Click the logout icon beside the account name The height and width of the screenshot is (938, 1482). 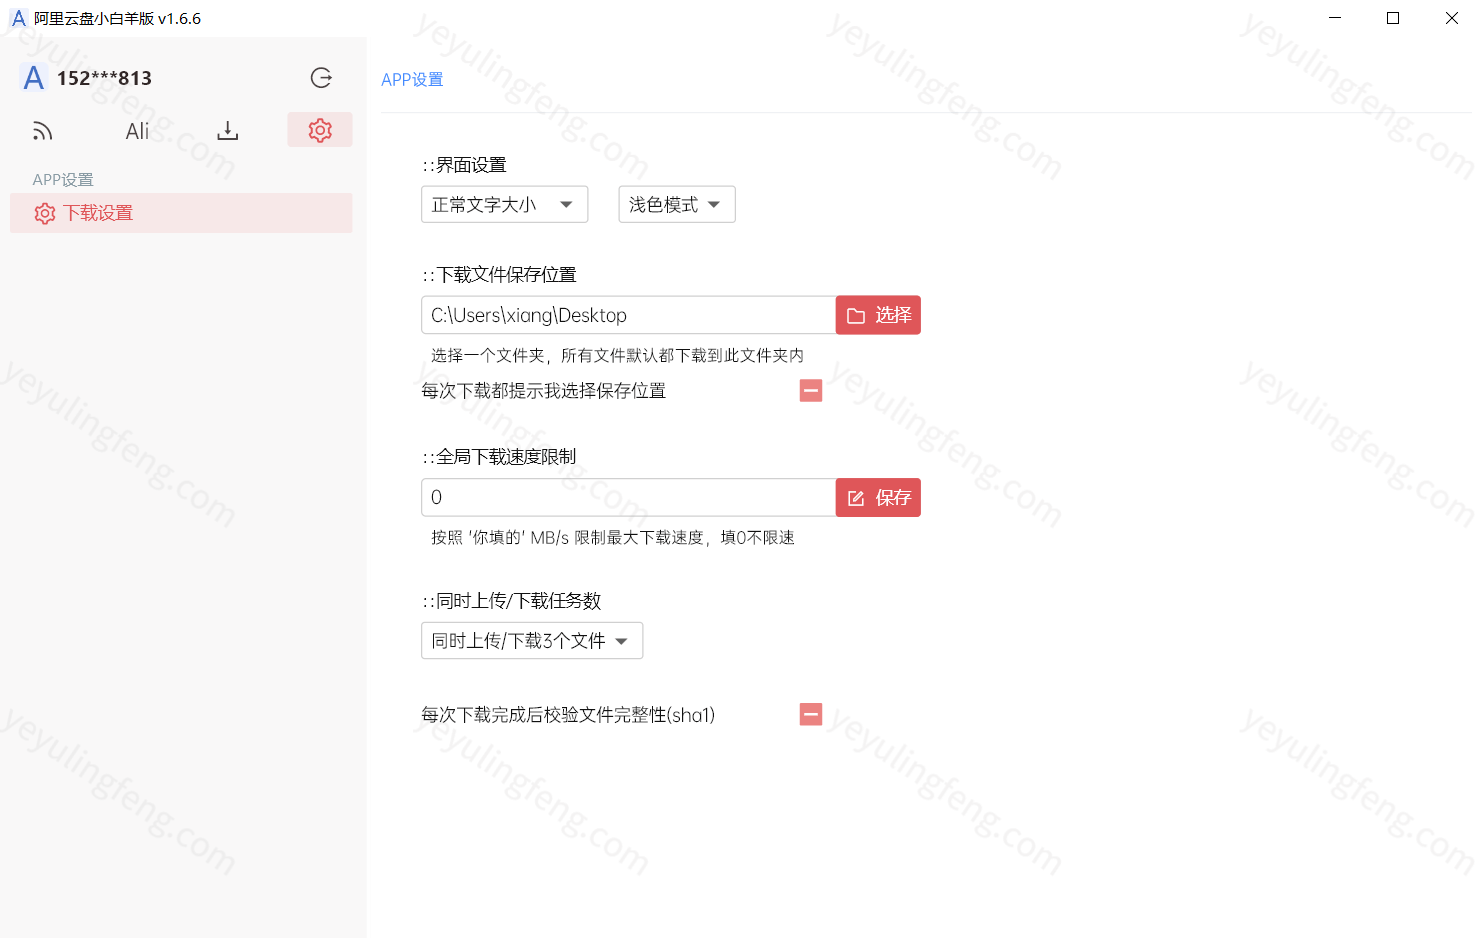point(321,78)
